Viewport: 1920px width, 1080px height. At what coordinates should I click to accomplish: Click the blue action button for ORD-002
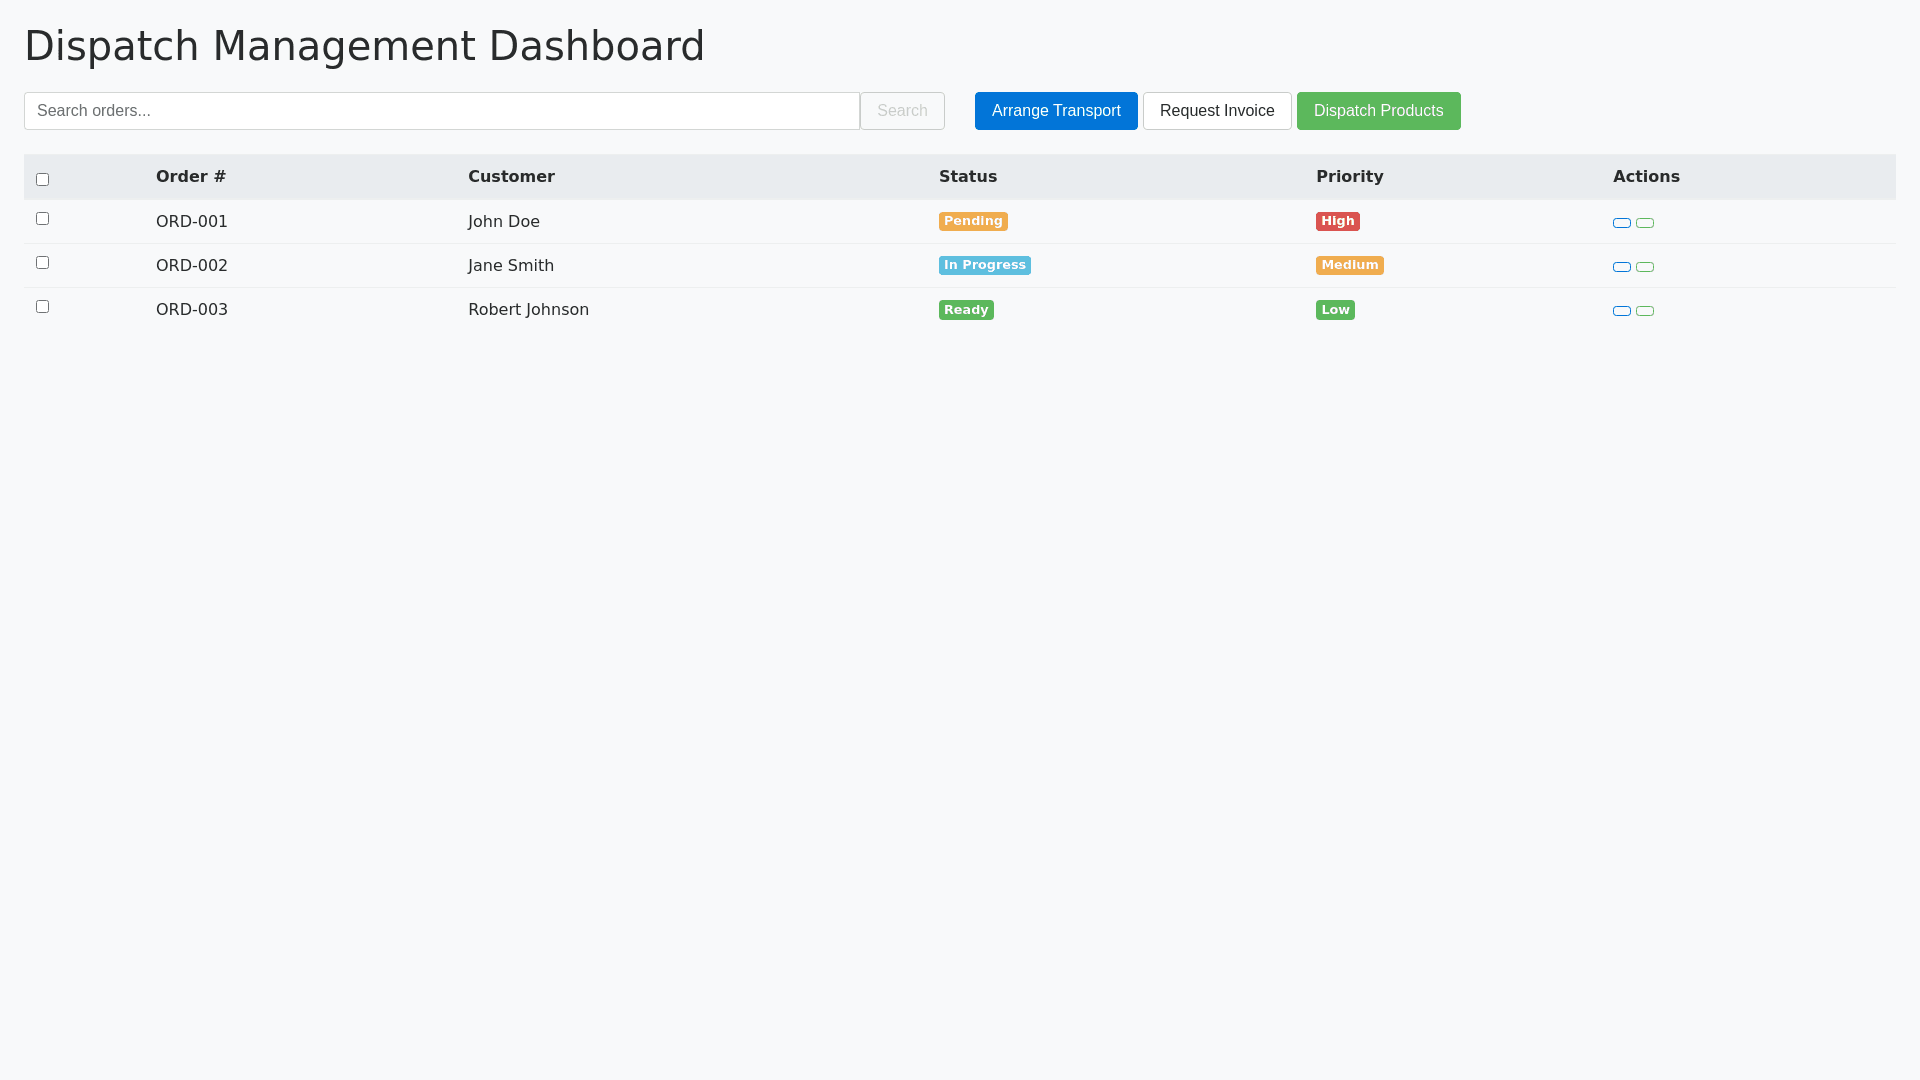pyautogui.click(x=1622, y=267)
